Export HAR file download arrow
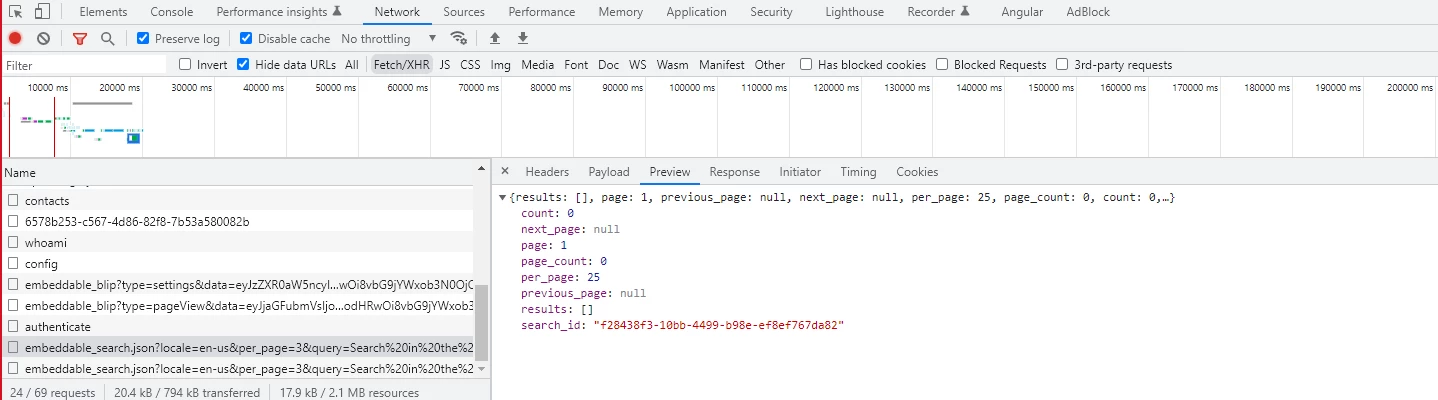Image resolution: width=1438 pixels, height=400 pixels. (522, 38)
